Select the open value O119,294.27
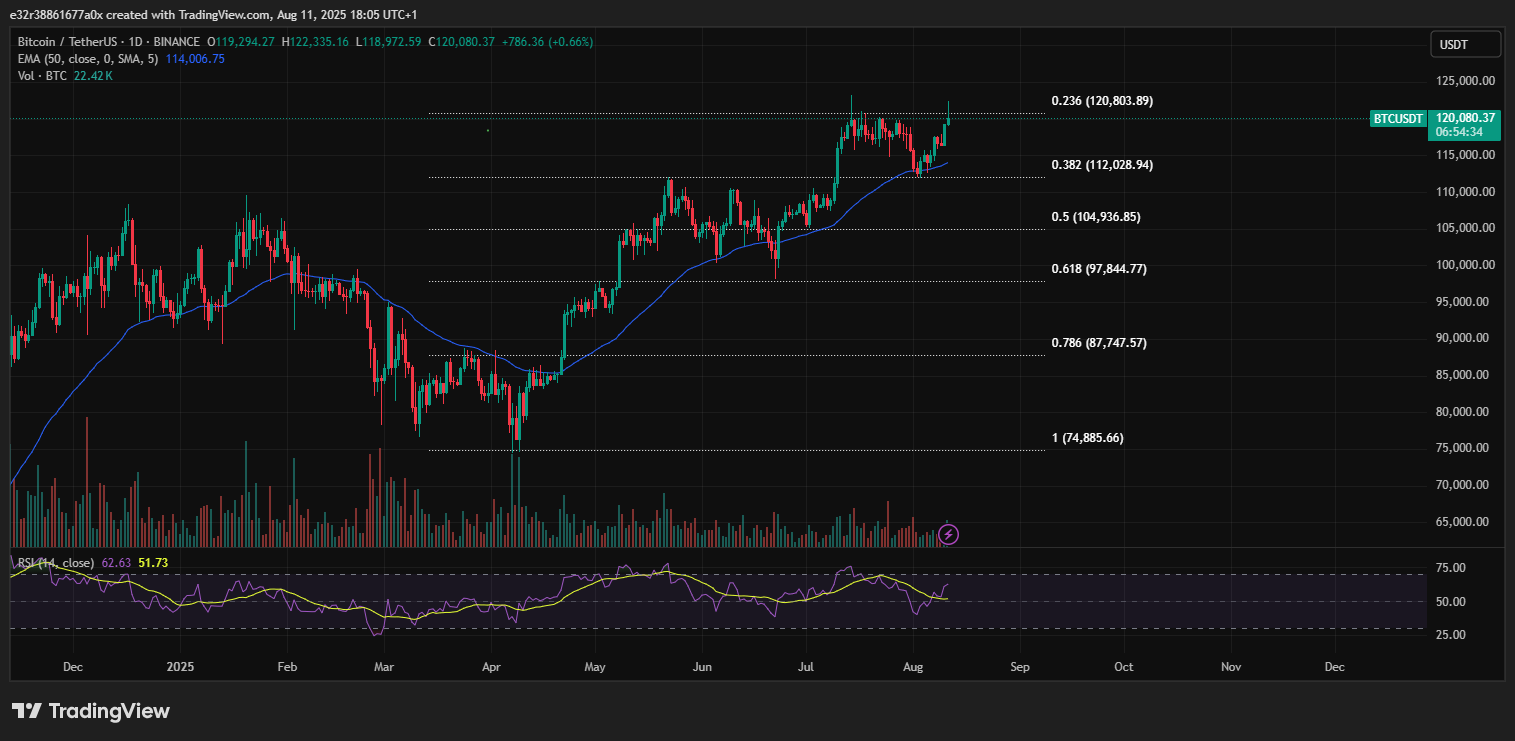Screen dimensions: 1515x741 click(241, 42)
